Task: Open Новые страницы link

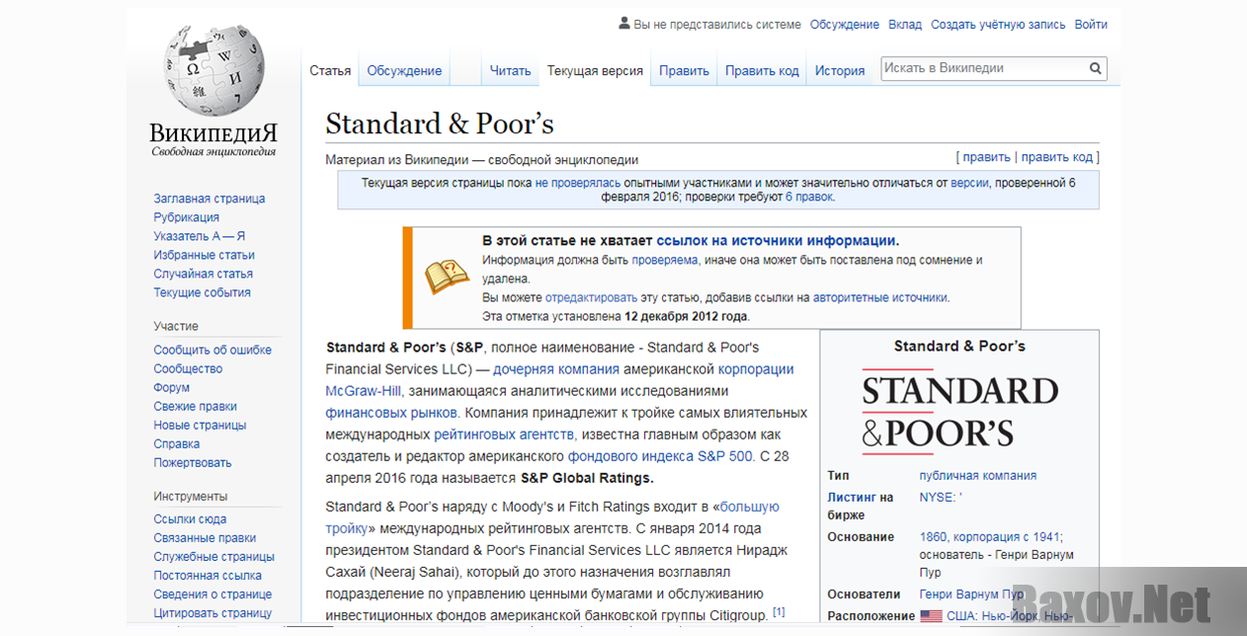Action: (200, 425)
